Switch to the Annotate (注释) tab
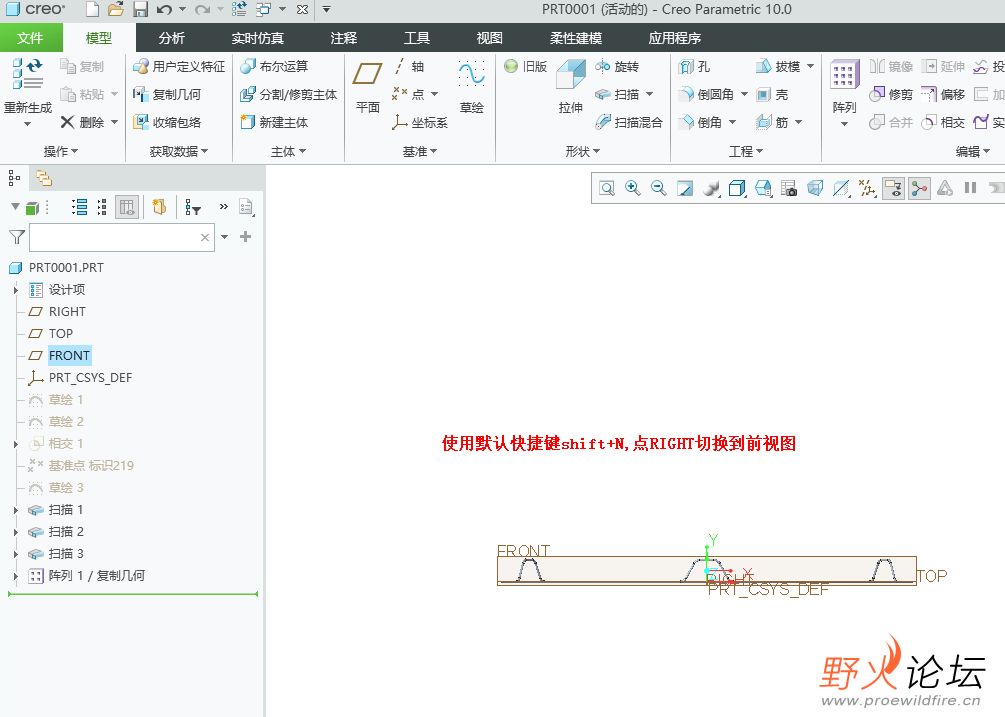Viewport: 1005px width, 717px height. coord(344,38)
